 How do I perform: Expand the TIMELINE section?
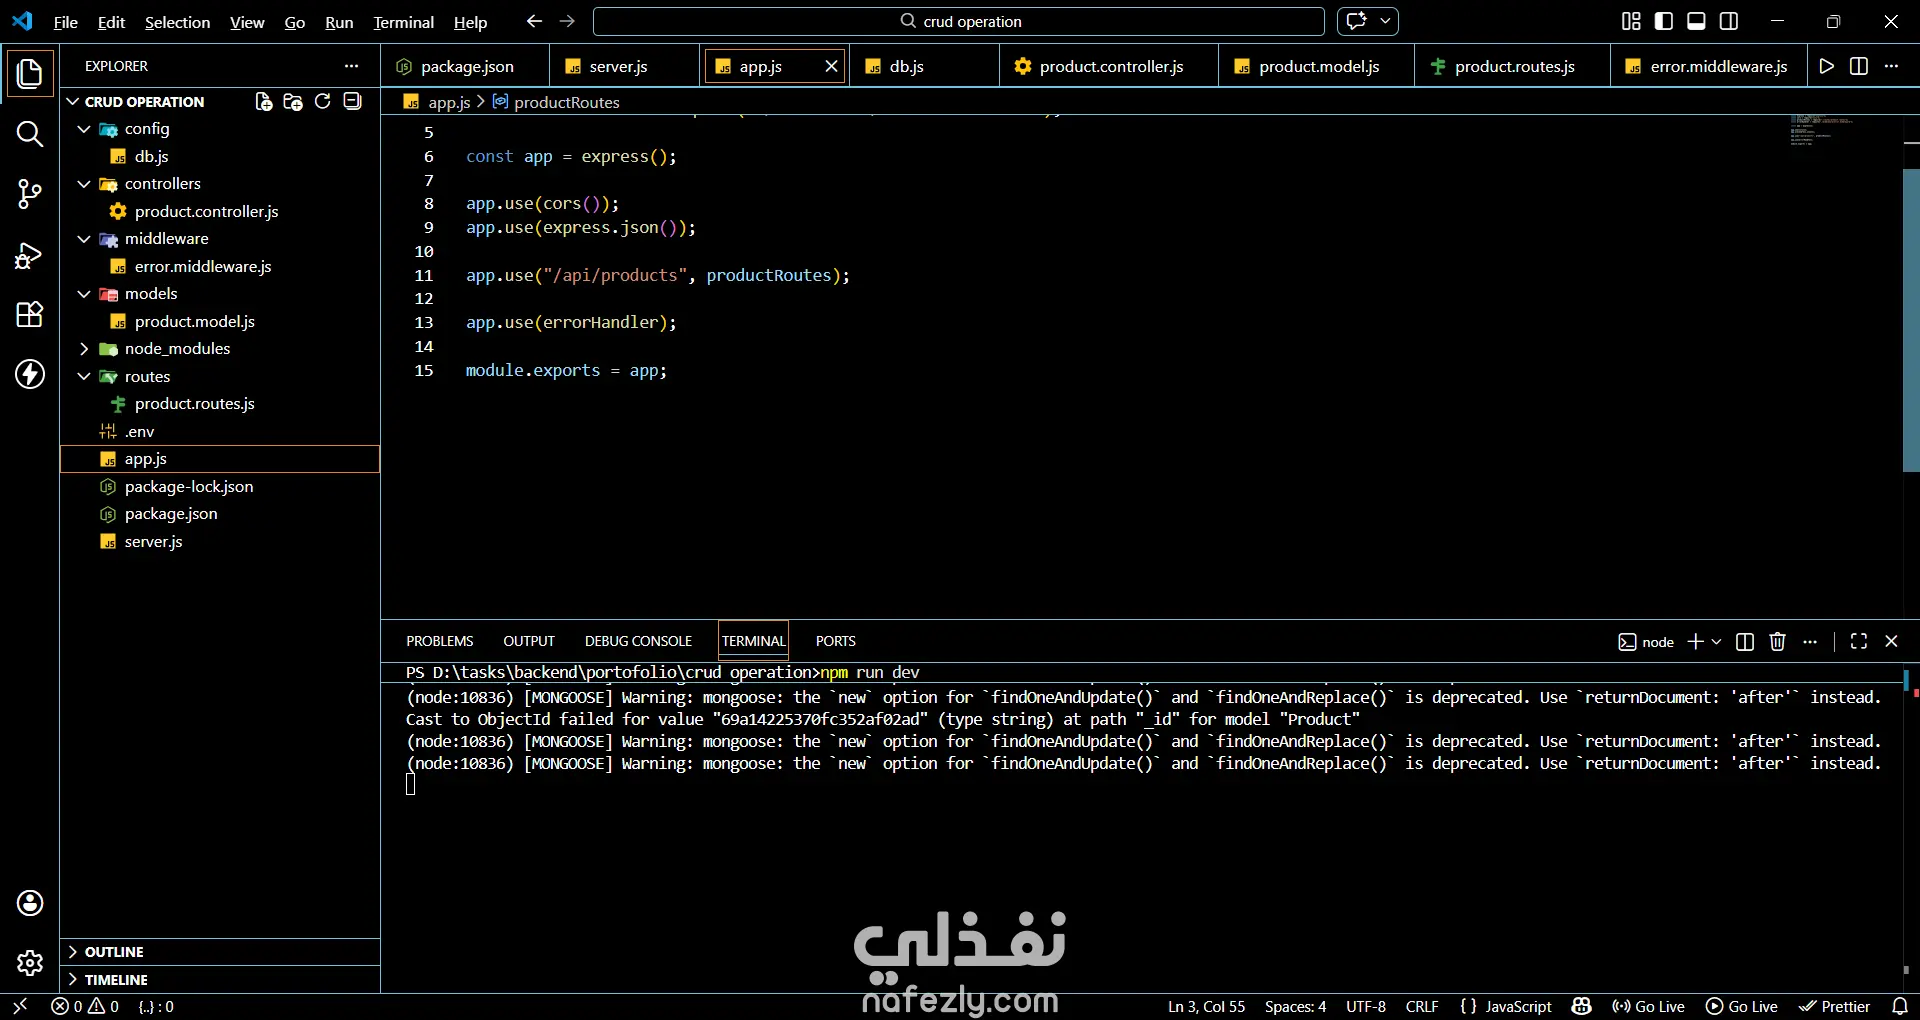coord(220,980)
